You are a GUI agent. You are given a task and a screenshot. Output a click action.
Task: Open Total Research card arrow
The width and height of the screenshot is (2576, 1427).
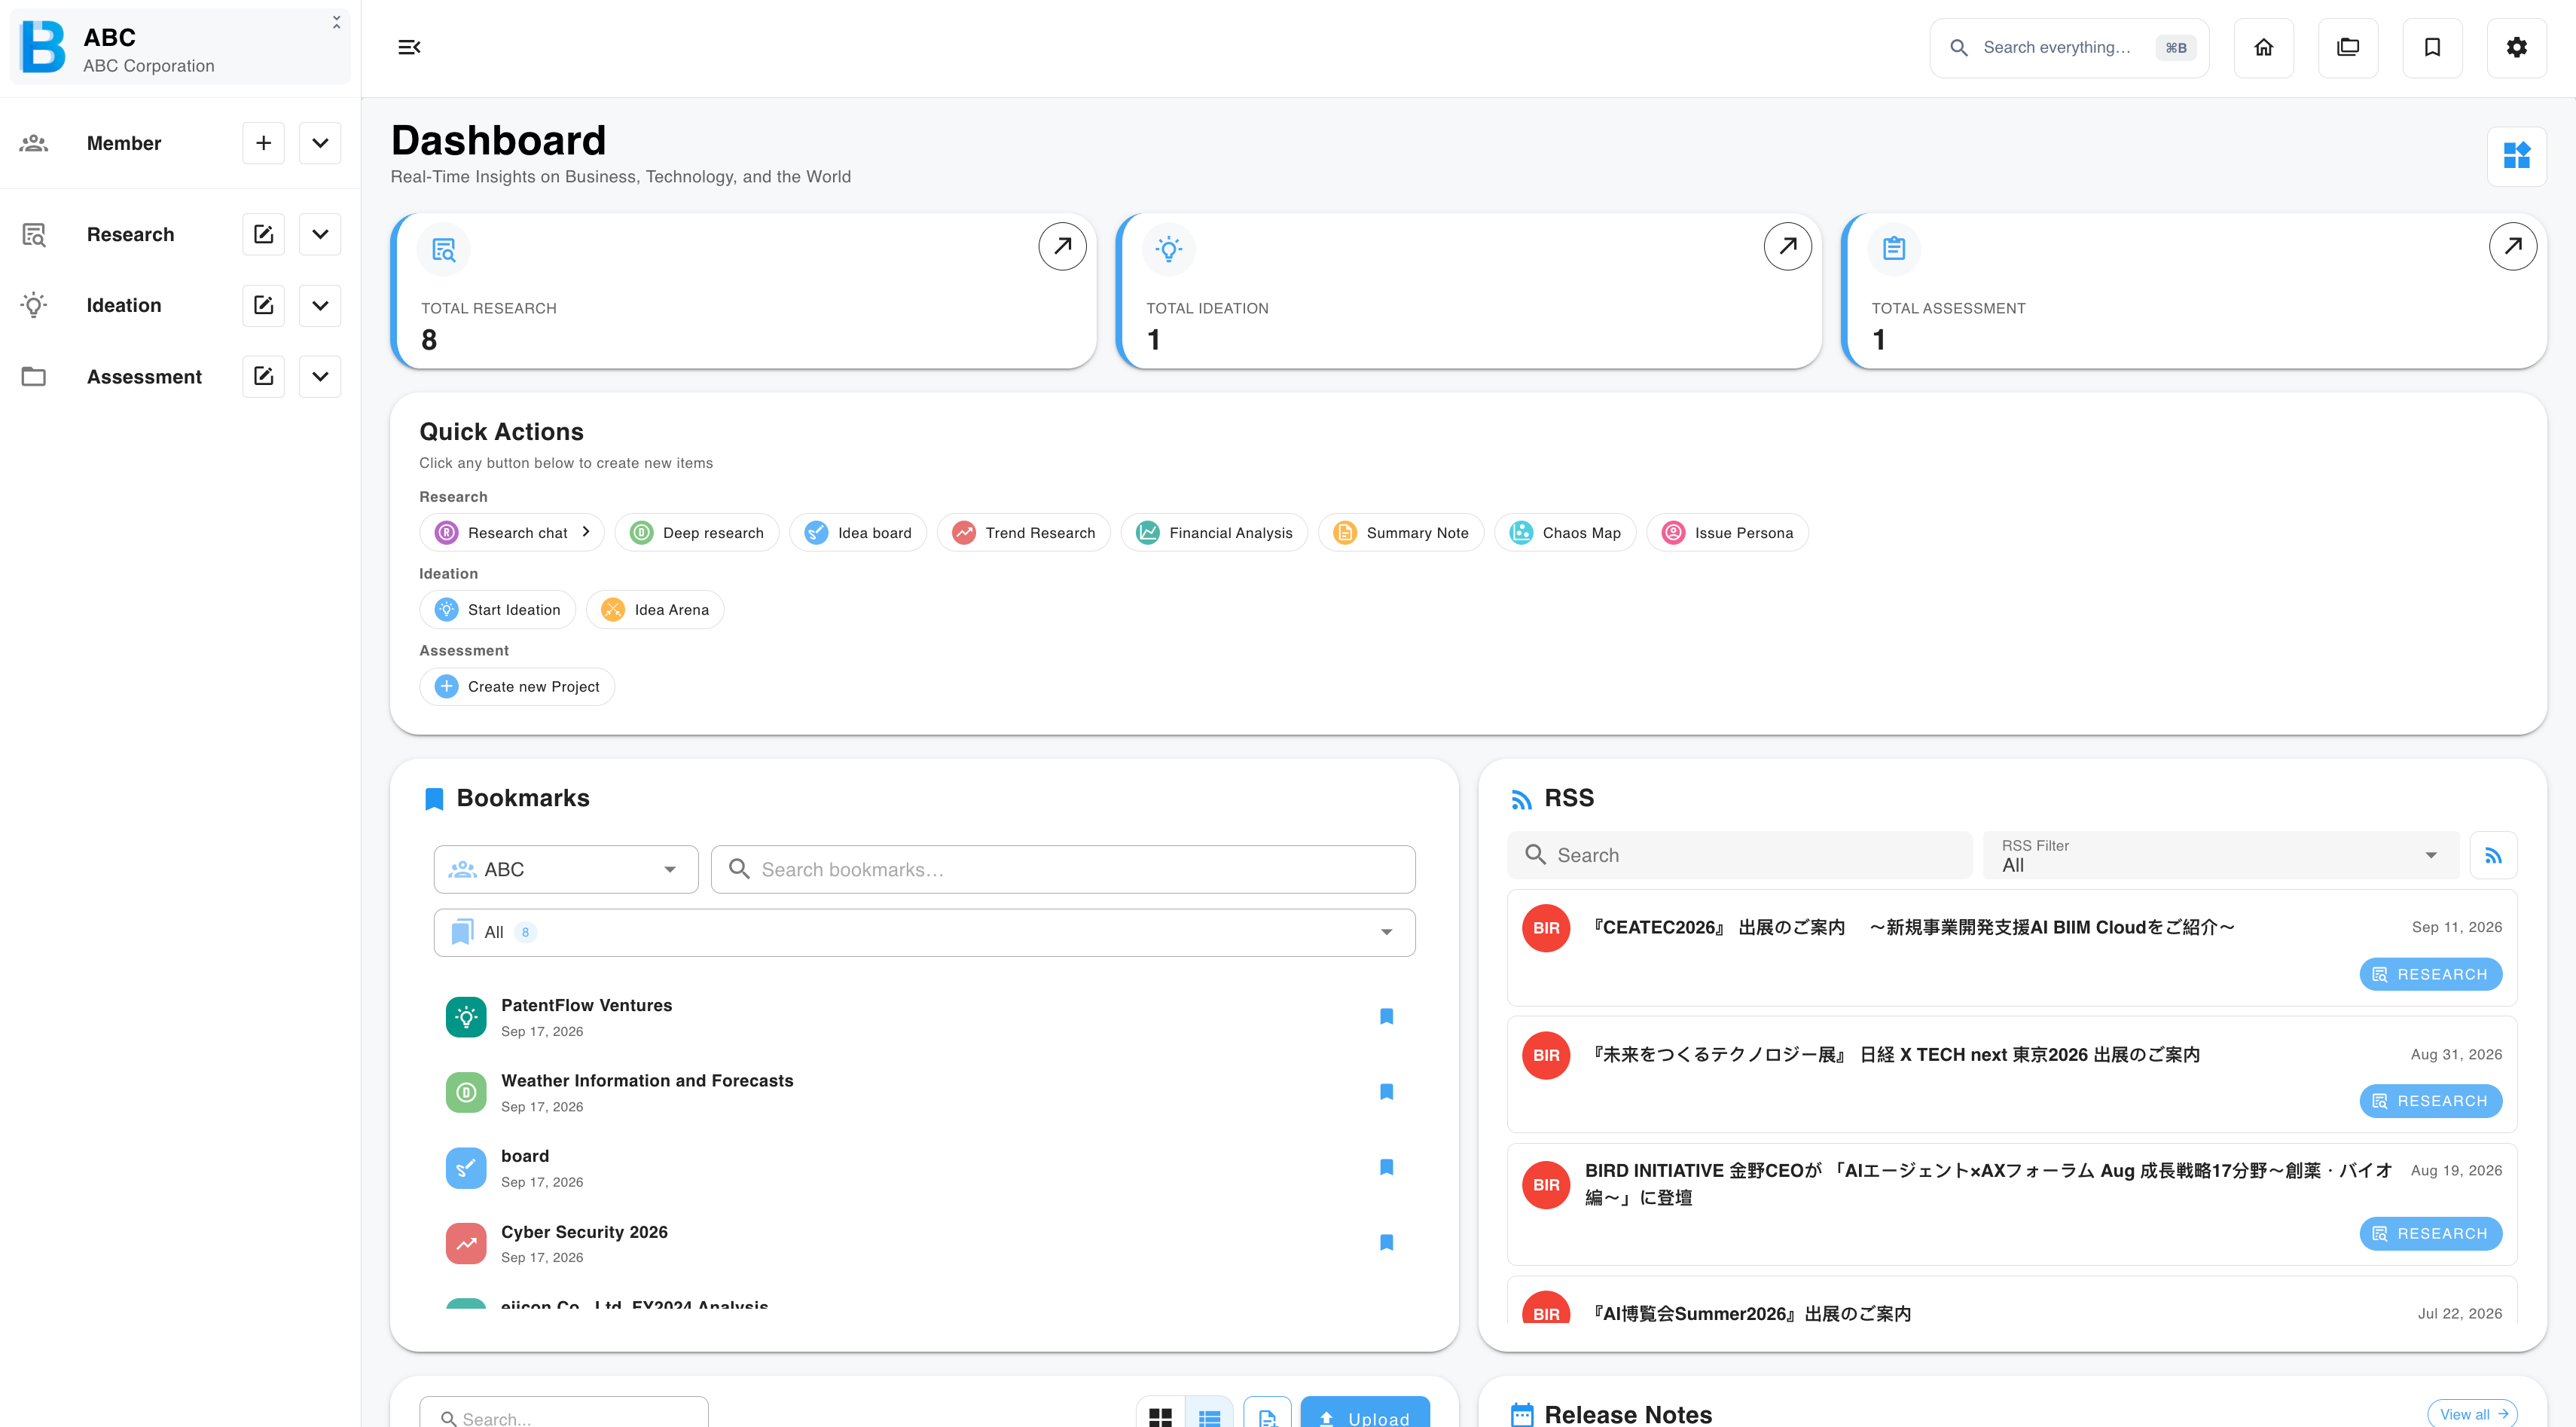coord(1062,246)
